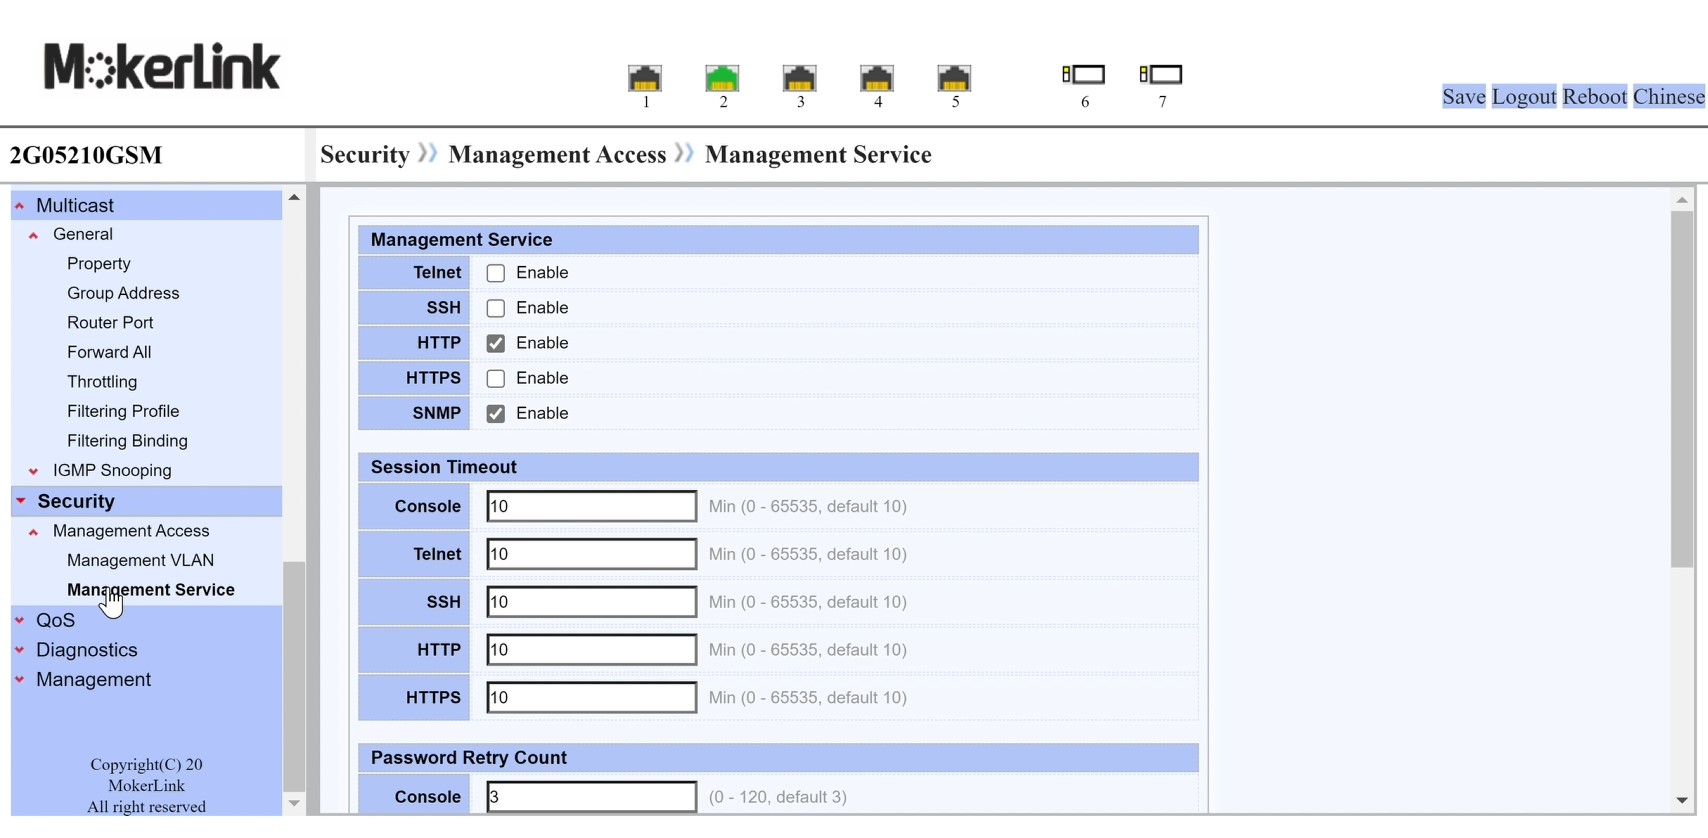Open the Management VLAN page
Image resolution: width=1708 pixels, height=838 pixels.
click(x=140, y=560)
